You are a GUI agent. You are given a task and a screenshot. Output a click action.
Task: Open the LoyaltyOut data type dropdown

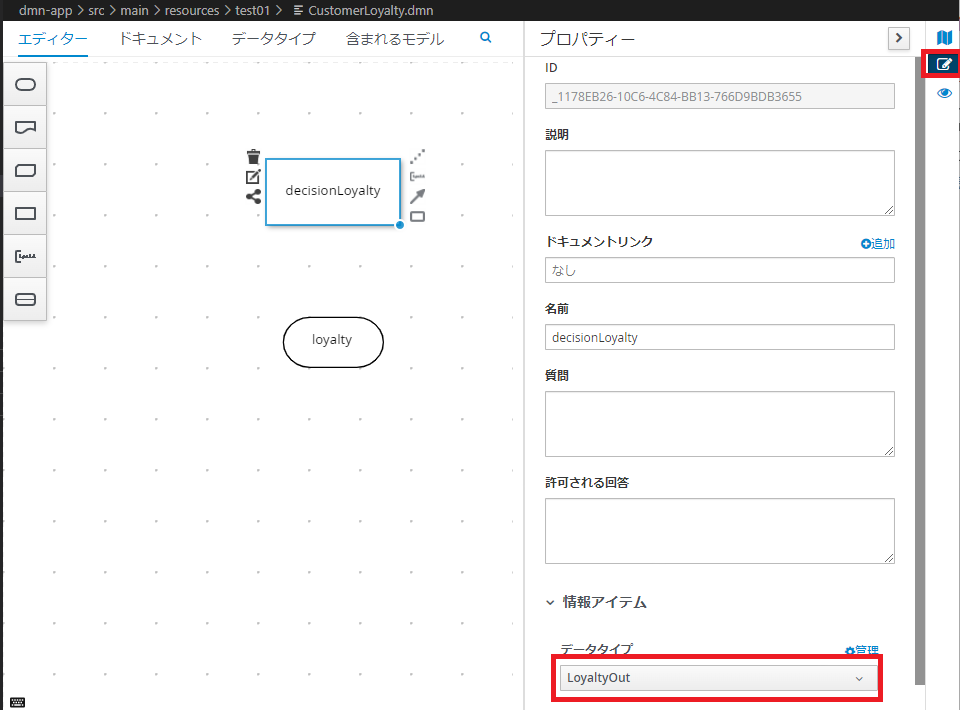pyautogui.click(x=718, y=678)
